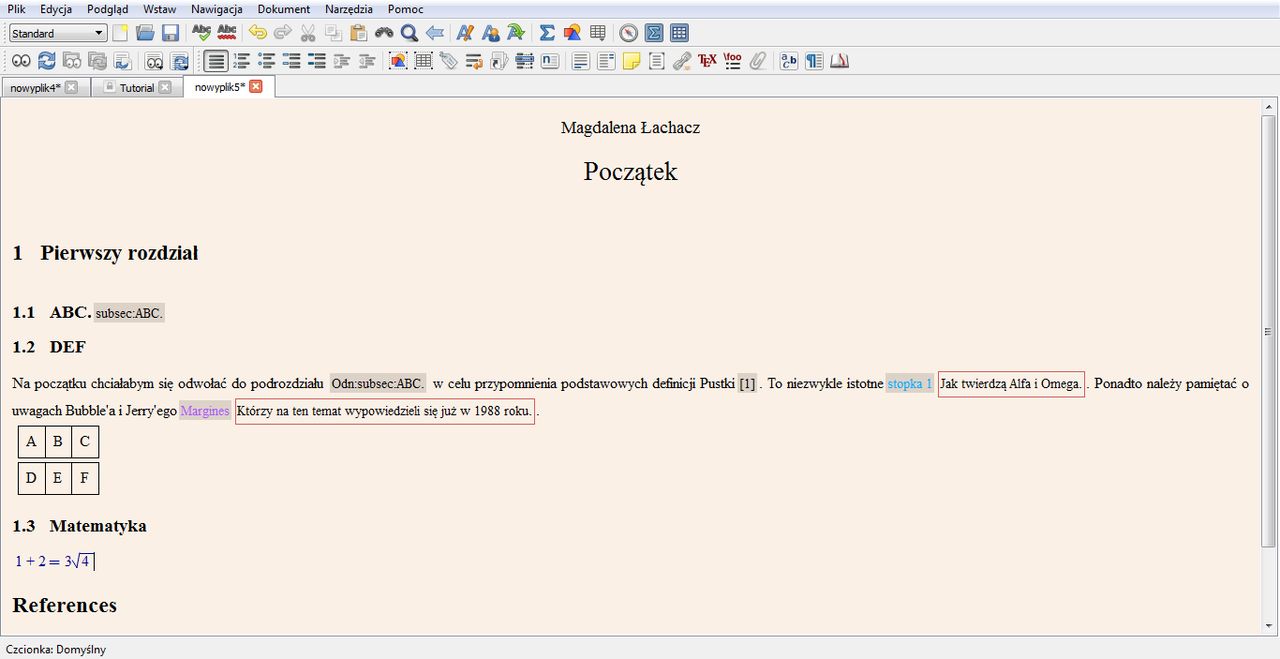Insert nomenclature entry icon
Screen dimensions: 1280x659
tap(550, 61)
